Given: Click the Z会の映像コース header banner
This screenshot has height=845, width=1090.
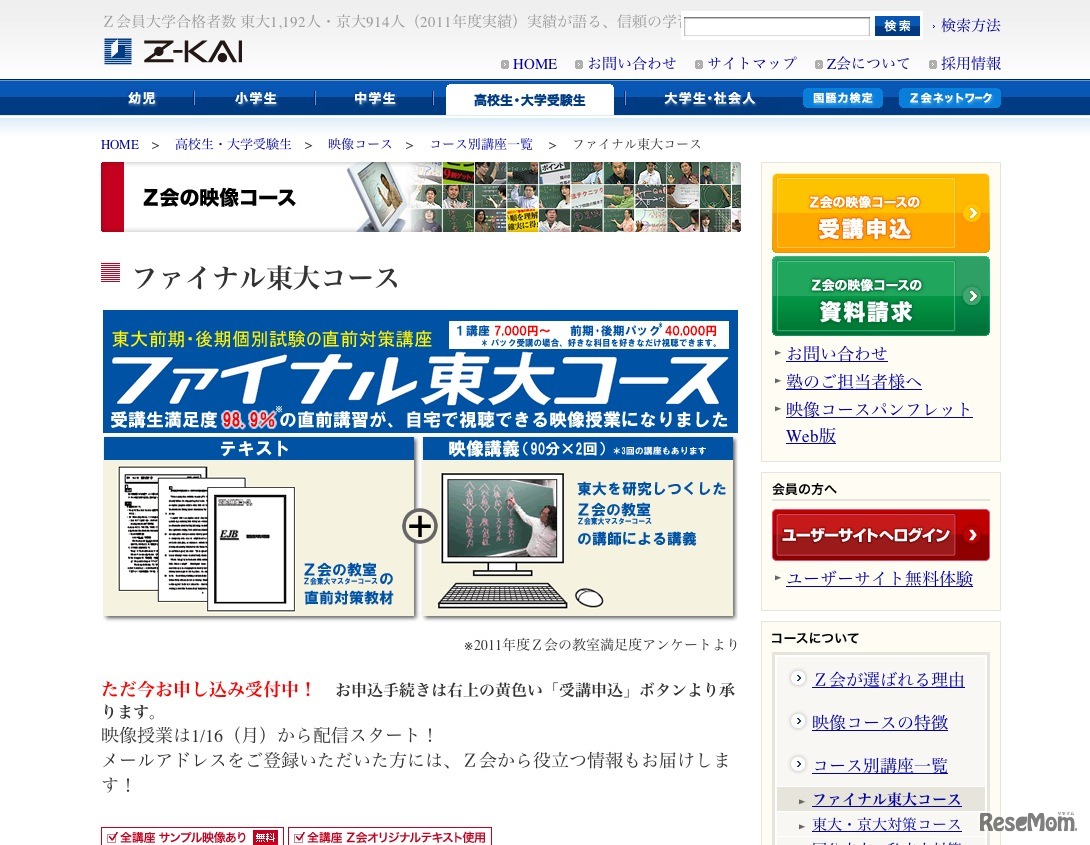Looking at the screenshot, I should (x=421, y=197).
